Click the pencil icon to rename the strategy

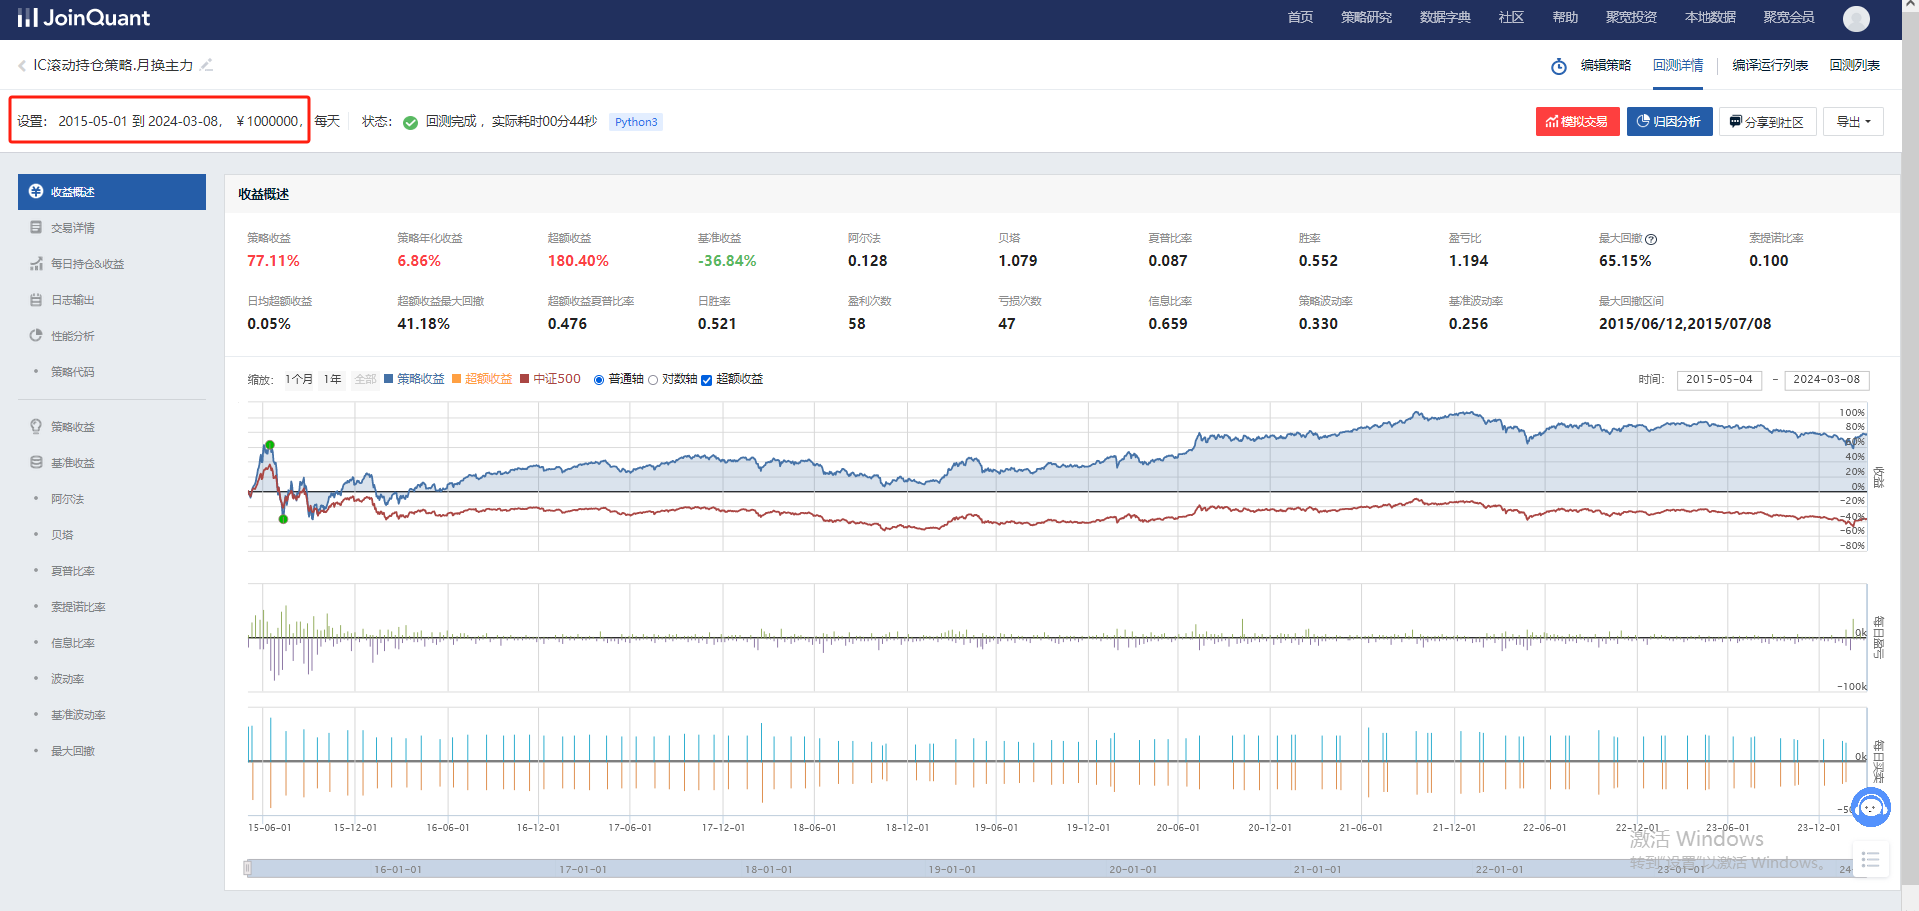point(207,65)
